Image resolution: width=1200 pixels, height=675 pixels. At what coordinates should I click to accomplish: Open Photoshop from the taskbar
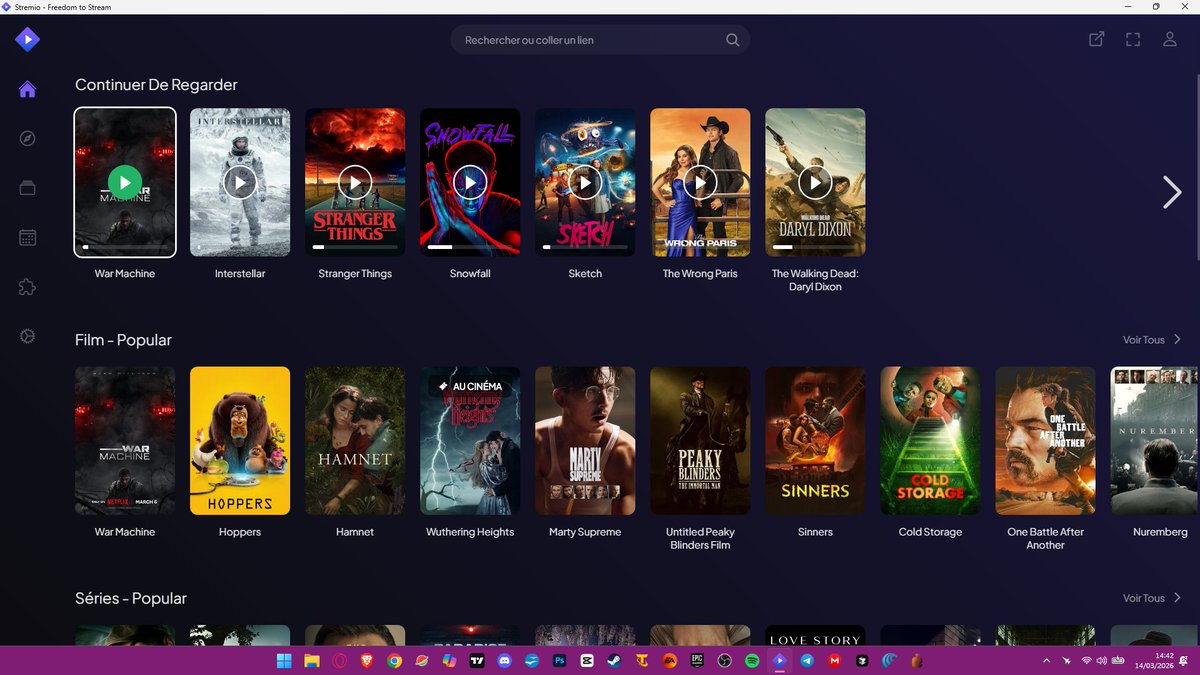pyautogui.click(x=560, y=660)
